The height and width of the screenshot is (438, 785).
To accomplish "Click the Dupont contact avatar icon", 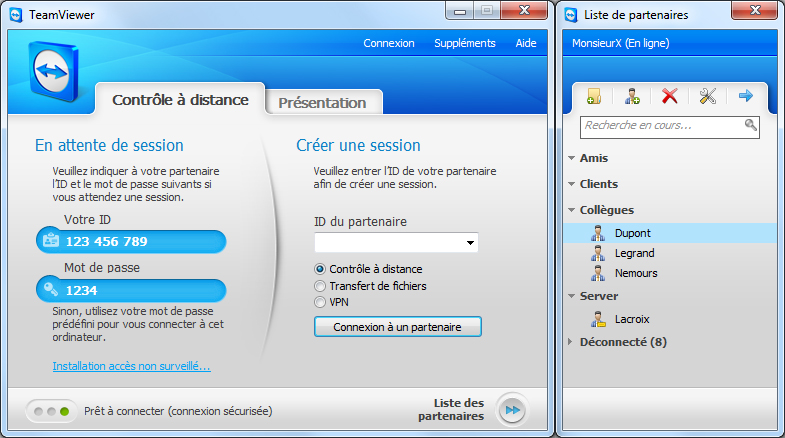I will point(598,233).
